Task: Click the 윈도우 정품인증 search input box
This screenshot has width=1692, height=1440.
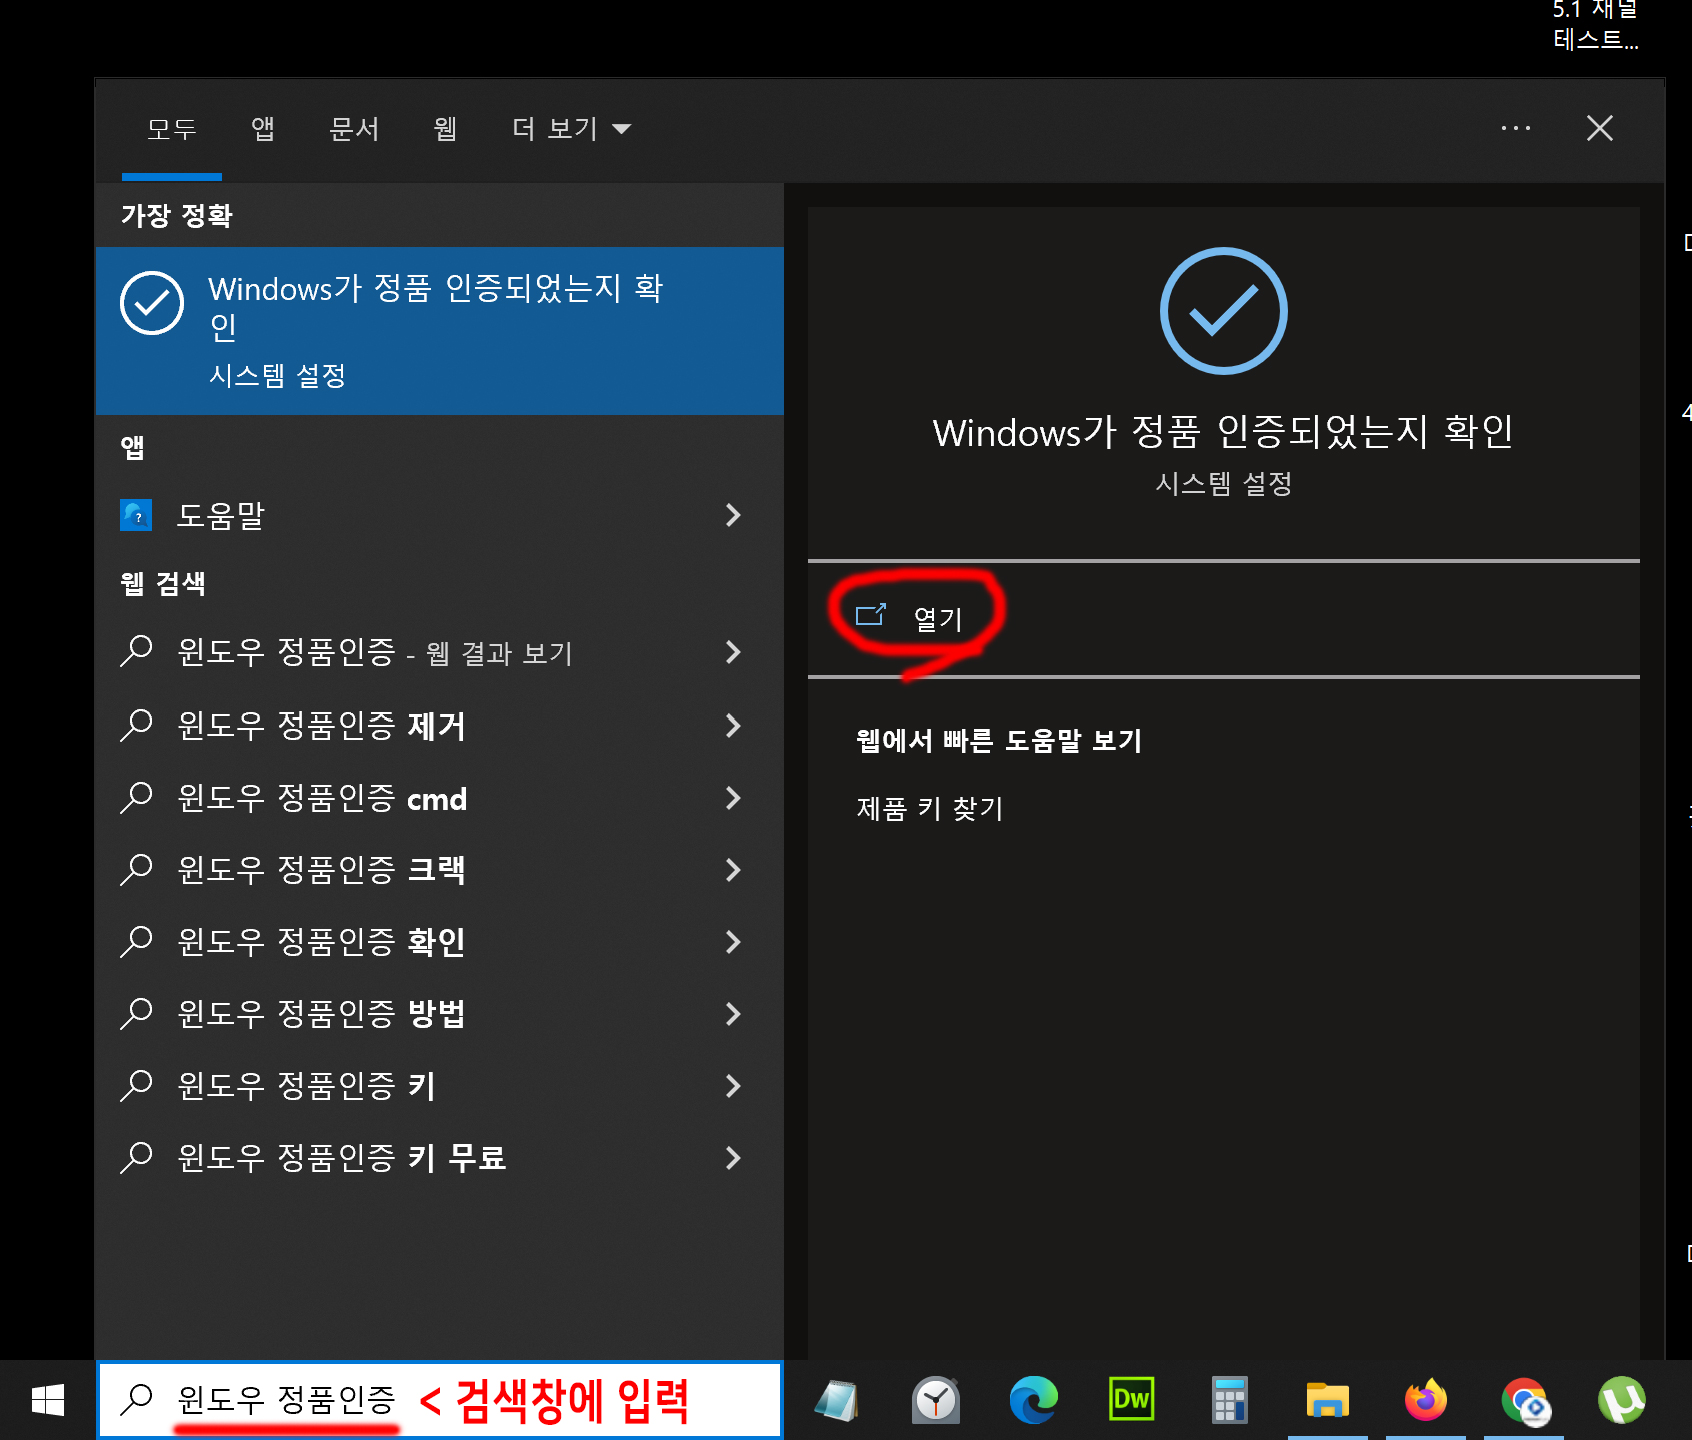Action: pyautogui.click(x=440, y=1400)
